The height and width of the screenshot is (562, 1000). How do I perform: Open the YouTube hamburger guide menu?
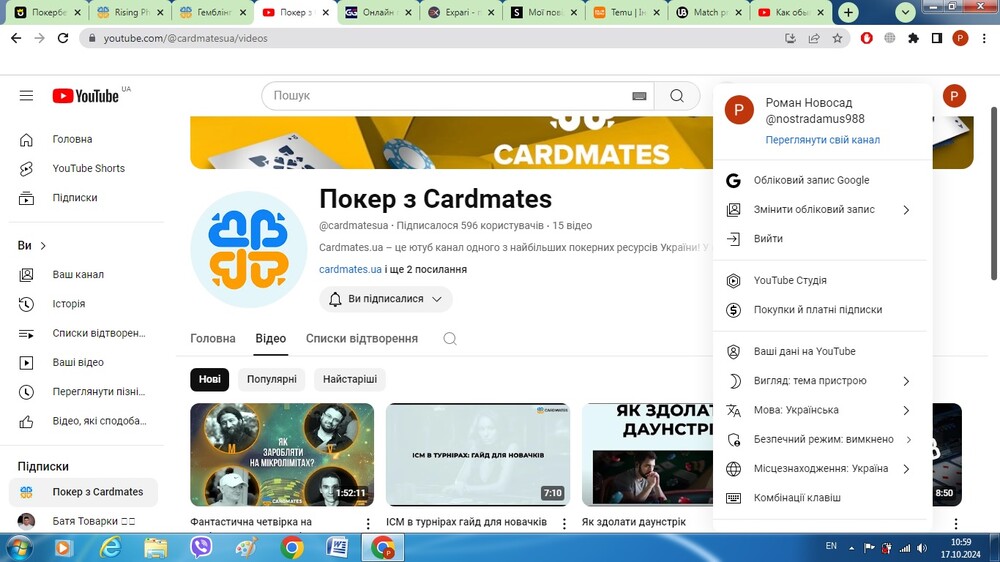[x=26, y=96]
